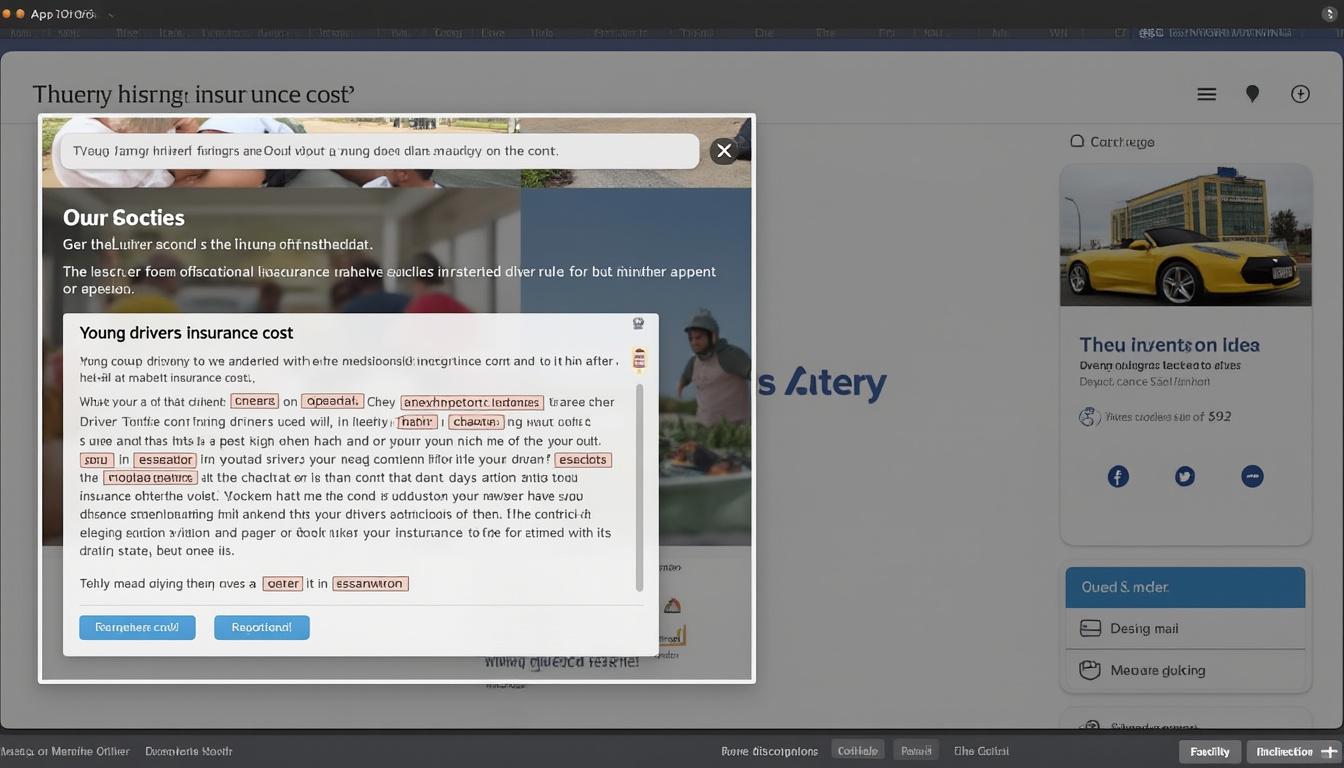Open the "Meoare goking" list item

1185,670
